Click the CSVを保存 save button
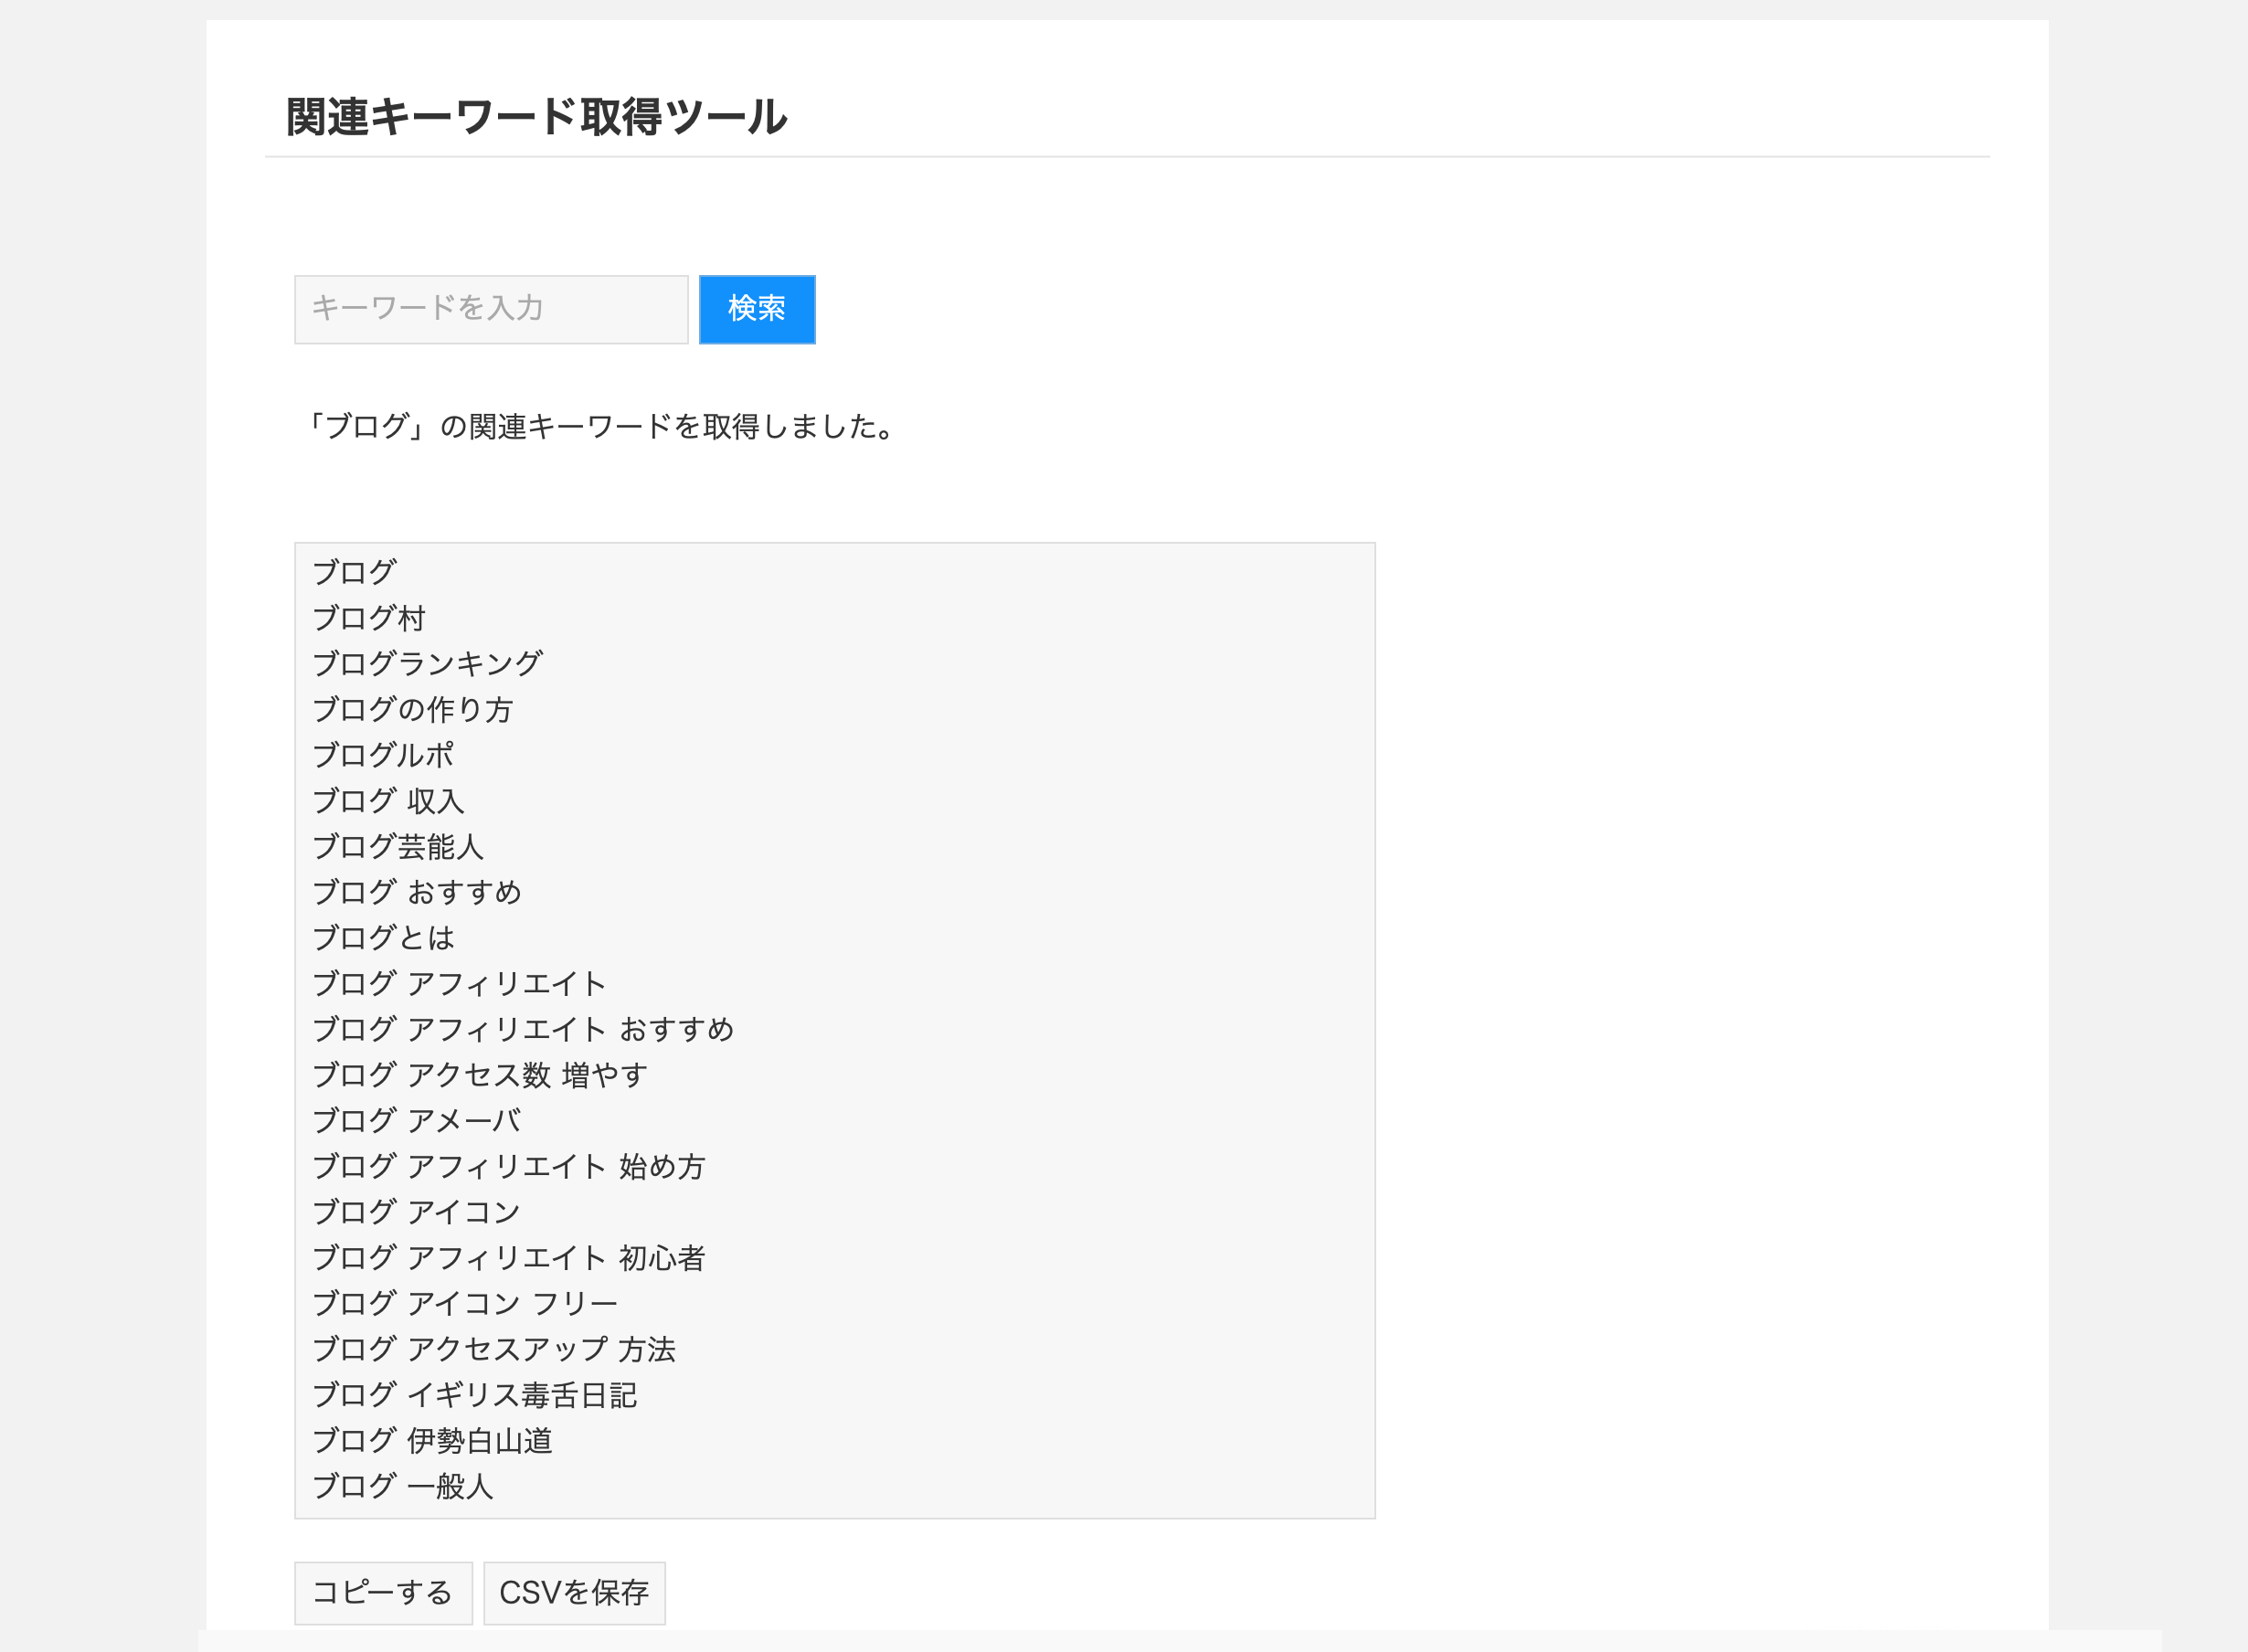Screen dimensions: 2248x1652 (x=574, y=1592)
